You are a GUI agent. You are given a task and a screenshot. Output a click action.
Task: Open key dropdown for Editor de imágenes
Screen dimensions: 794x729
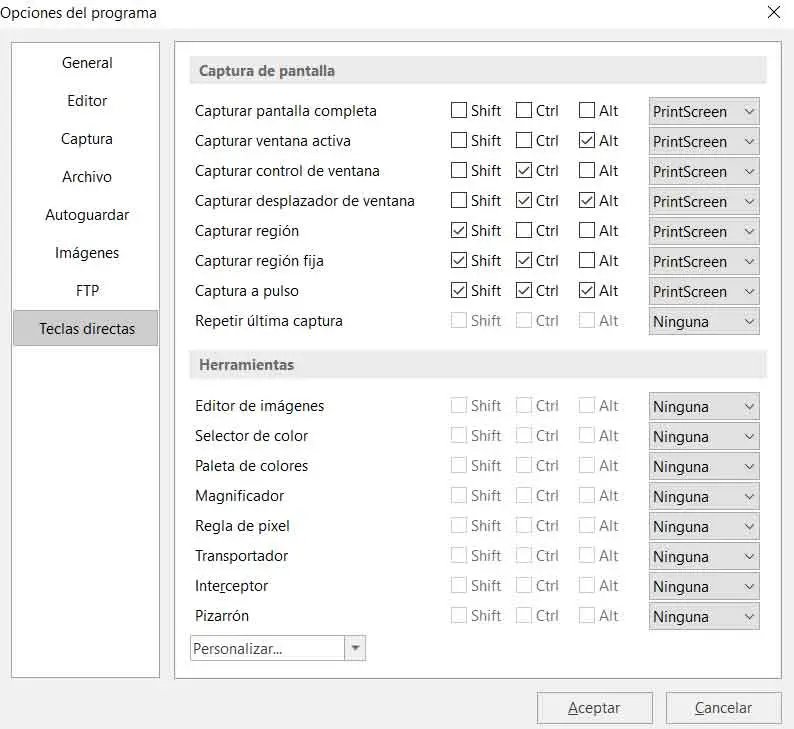tap(704, 407)
